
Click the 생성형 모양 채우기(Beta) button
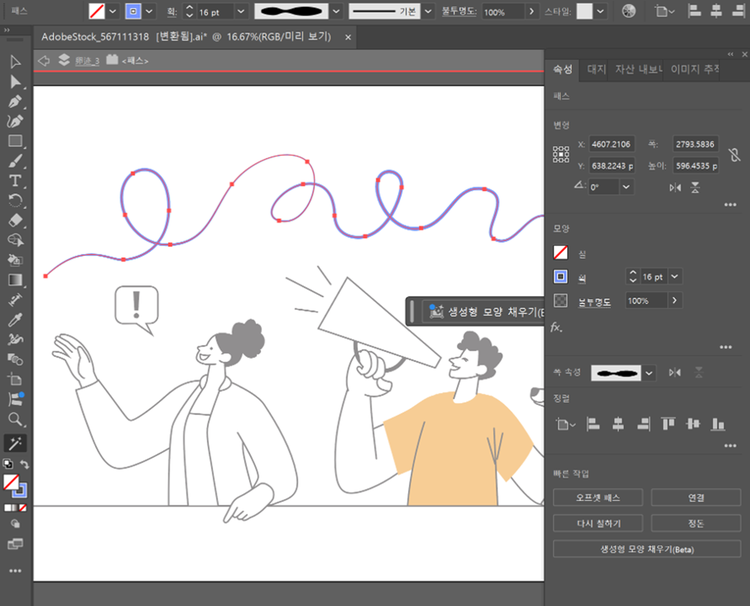coord(646,549)
